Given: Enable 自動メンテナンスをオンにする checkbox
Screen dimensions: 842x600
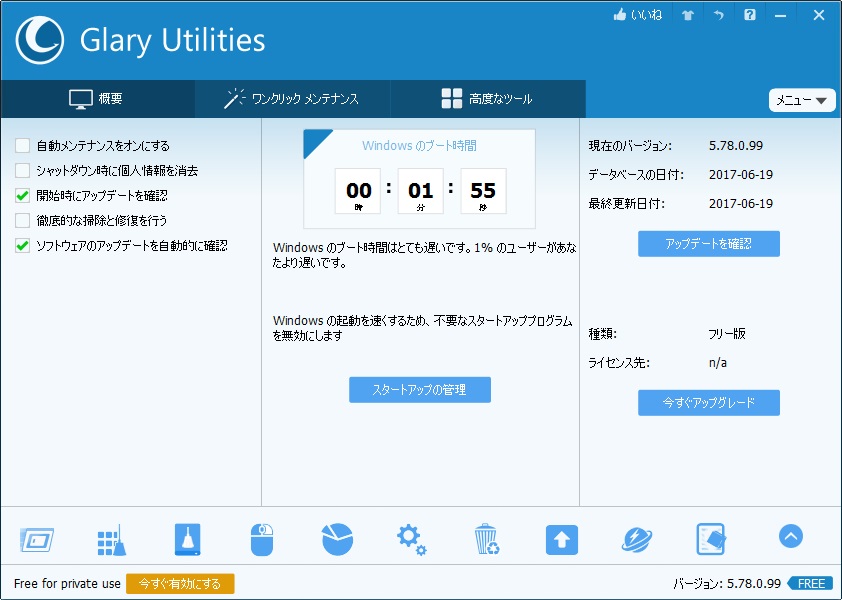Looking at the screenshot, I should click(20, 144).
